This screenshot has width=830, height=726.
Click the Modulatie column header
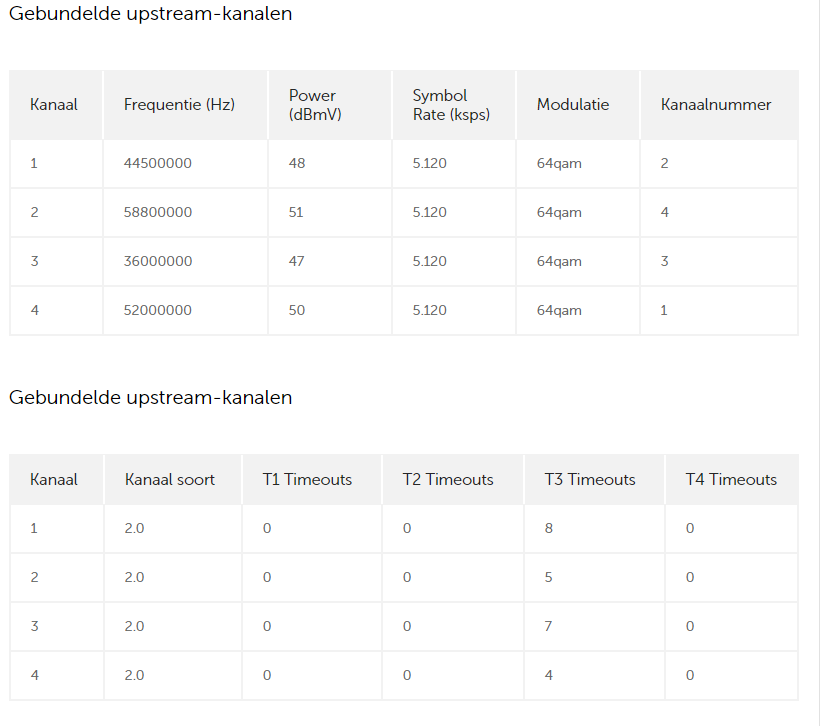coord(573,105)
